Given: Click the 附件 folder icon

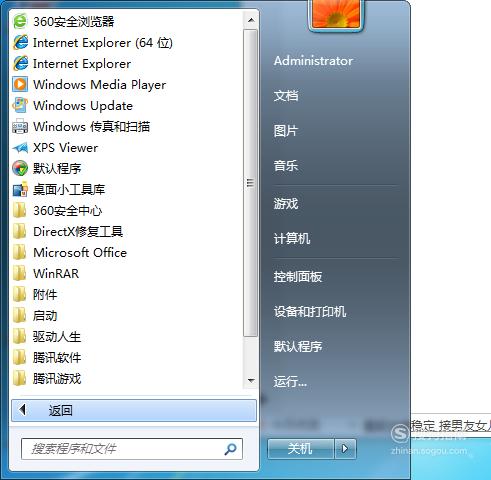Looking at the screenshot, I should [x=20, y=294].
